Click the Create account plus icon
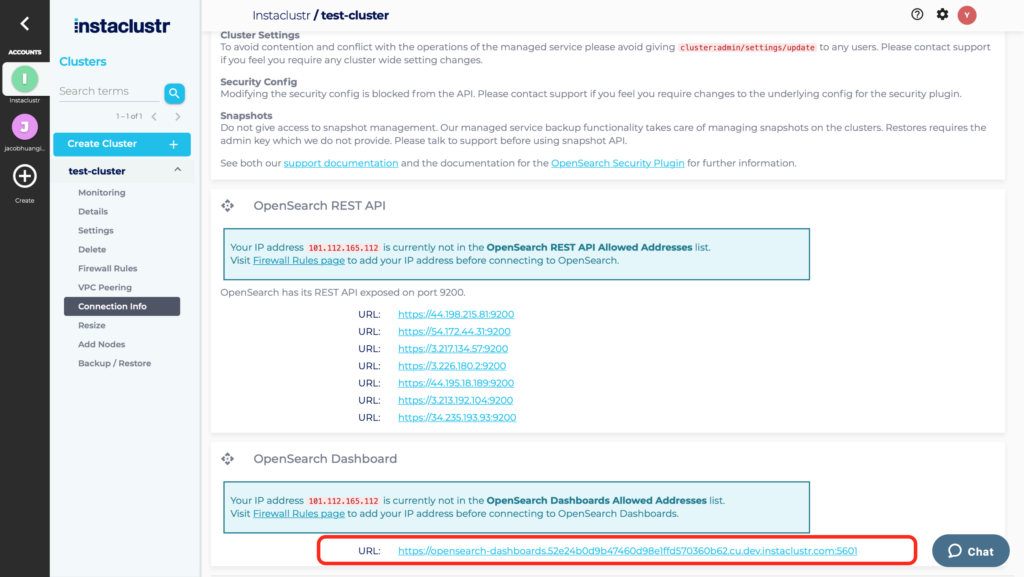1024x577 pixels. pos(24,177)
